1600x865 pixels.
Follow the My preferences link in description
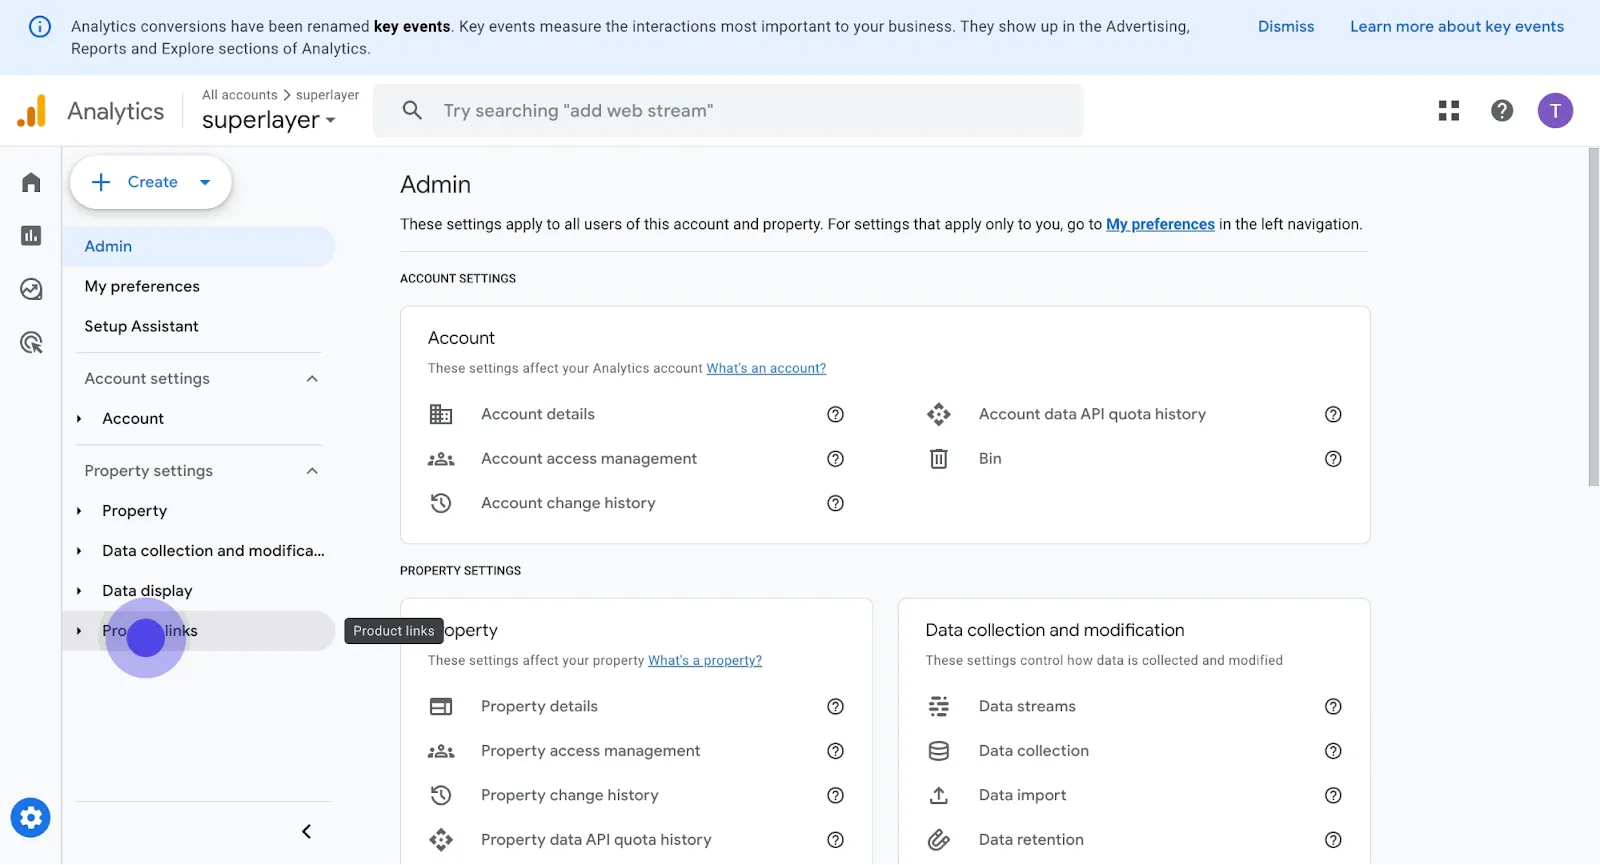click(1160, 225)
